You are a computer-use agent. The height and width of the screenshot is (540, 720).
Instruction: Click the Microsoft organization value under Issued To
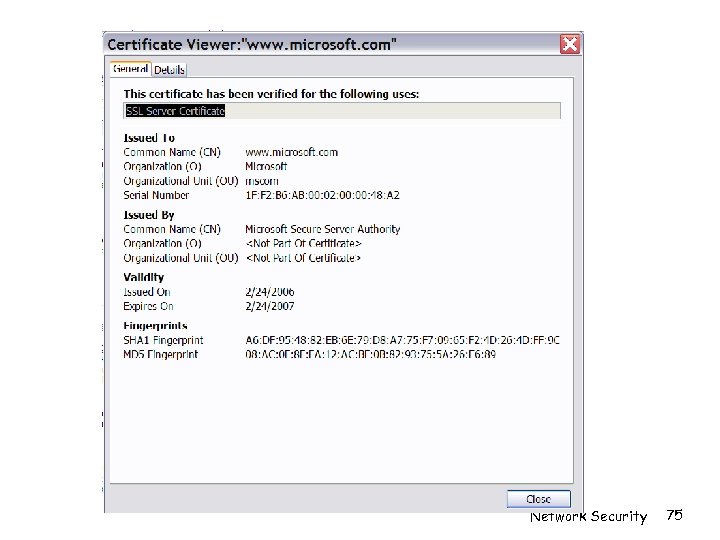click(266, 166)
